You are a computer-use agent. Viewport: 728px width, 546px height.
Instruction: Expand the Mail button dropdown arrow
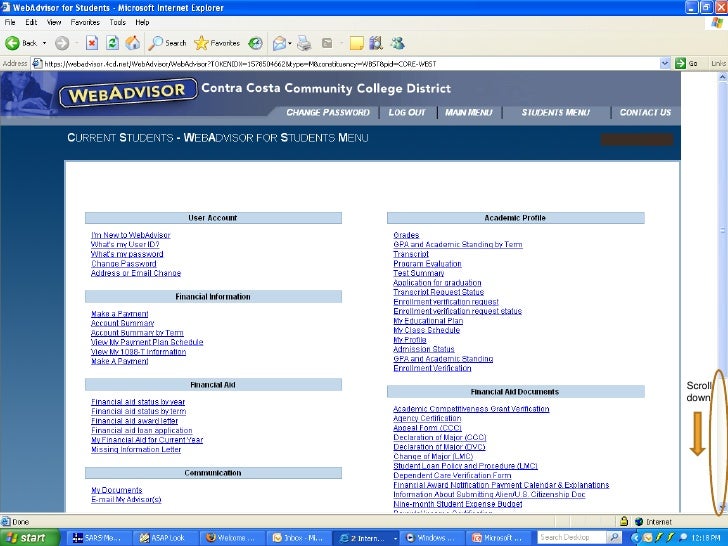pos(290,43)
